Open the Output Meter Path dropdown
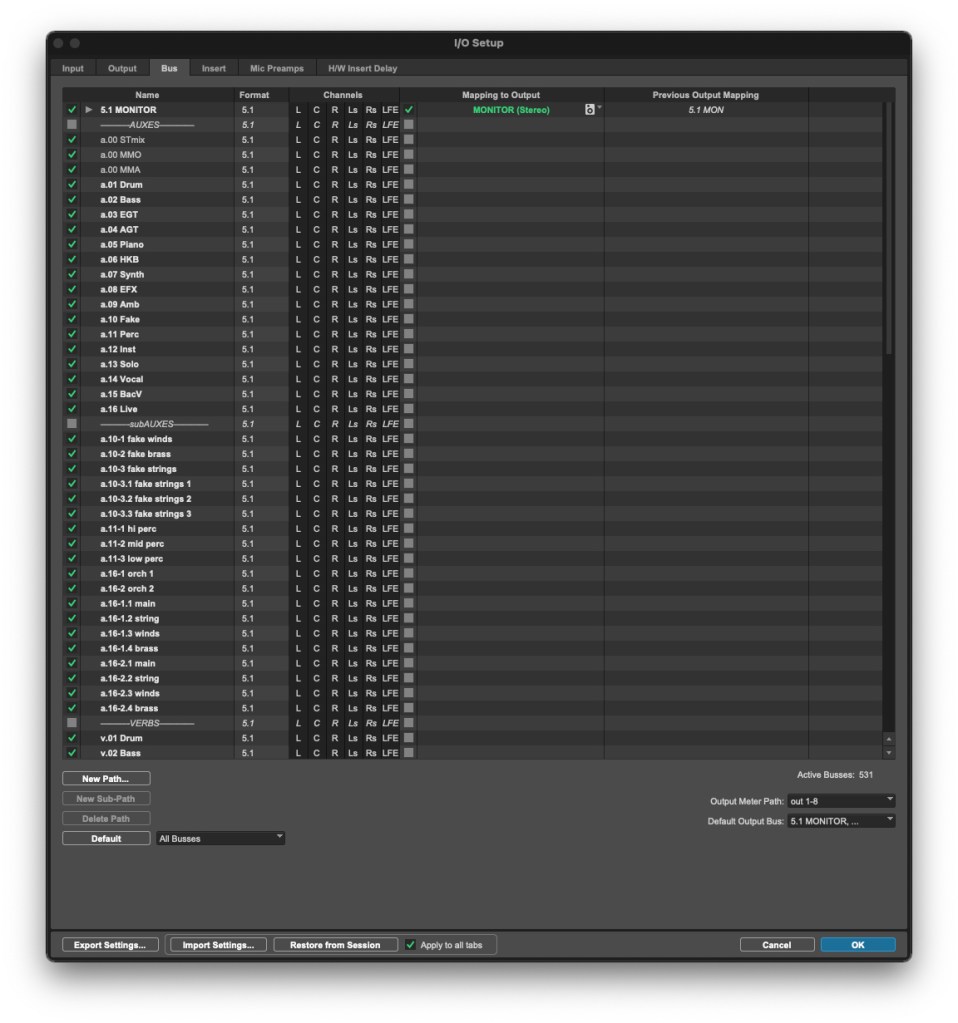958x1023 pixels. [x=840, y=801]
